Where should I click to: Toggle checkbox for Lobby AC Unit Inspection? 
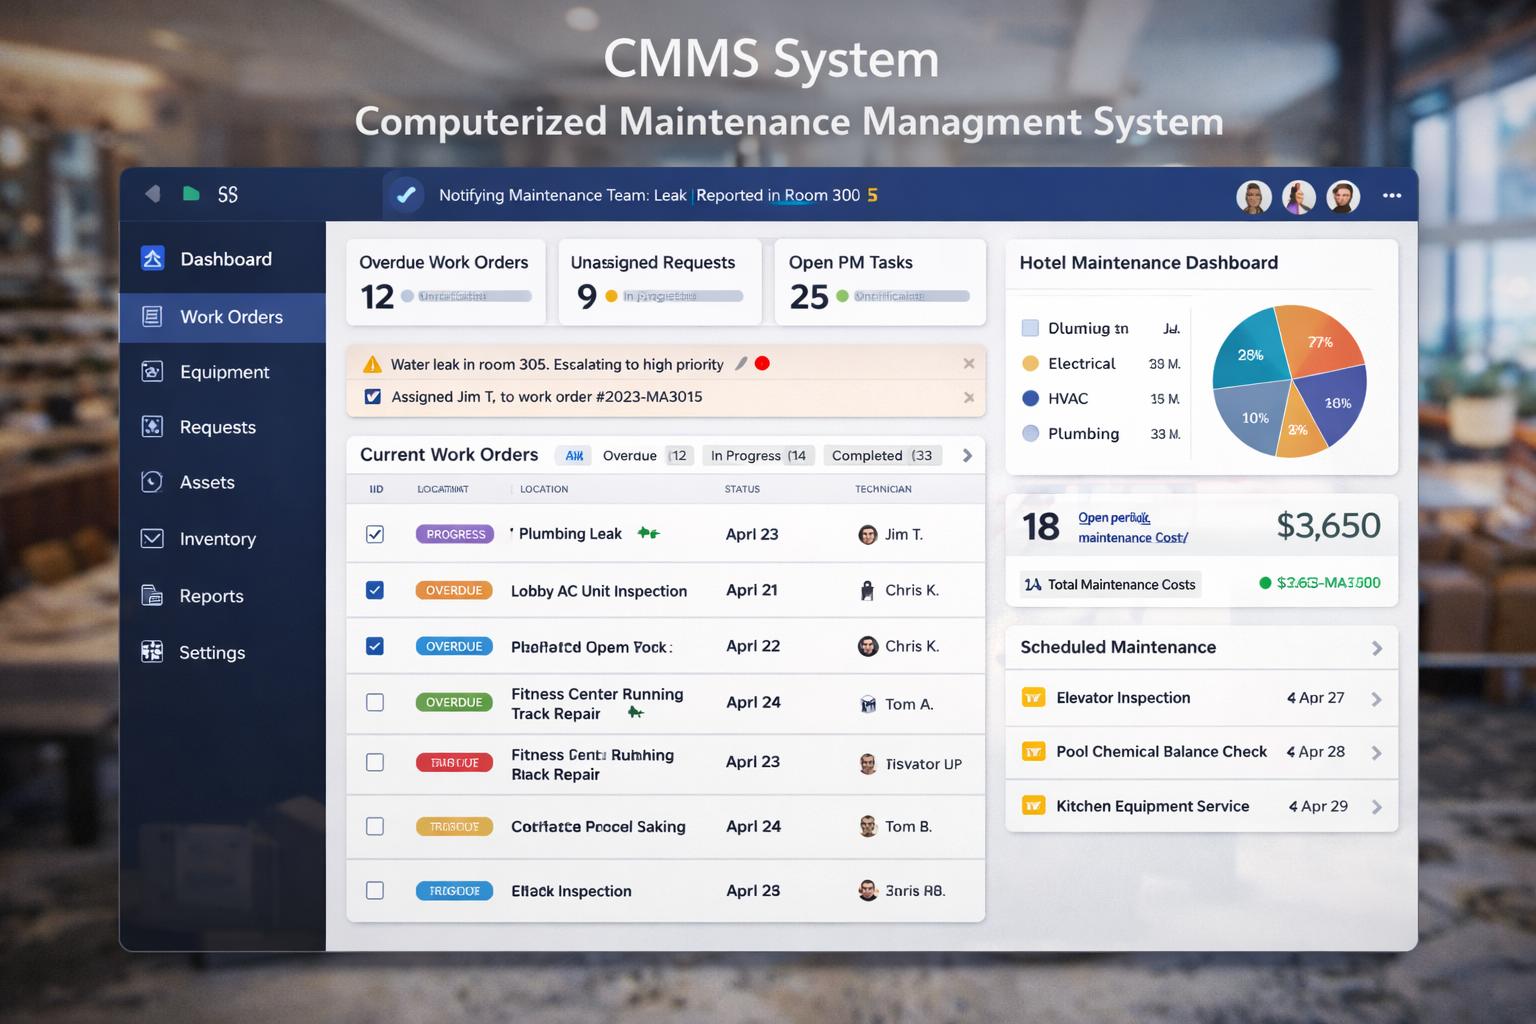click(x=375, y=590)
